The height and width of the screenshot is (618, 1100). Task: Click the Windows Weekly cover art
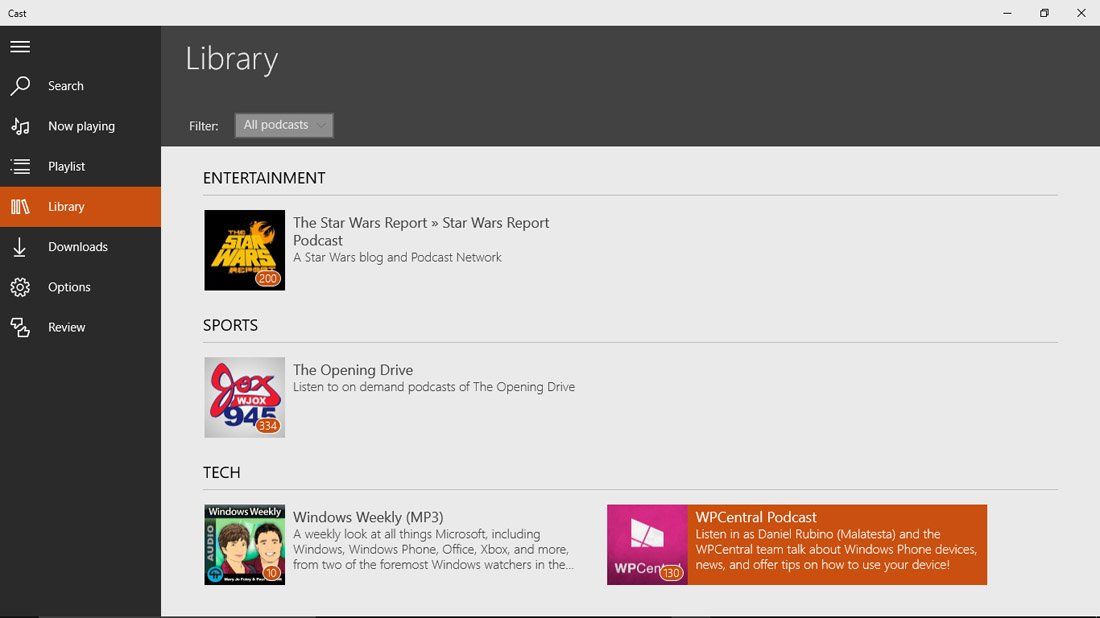coord(244,544)
